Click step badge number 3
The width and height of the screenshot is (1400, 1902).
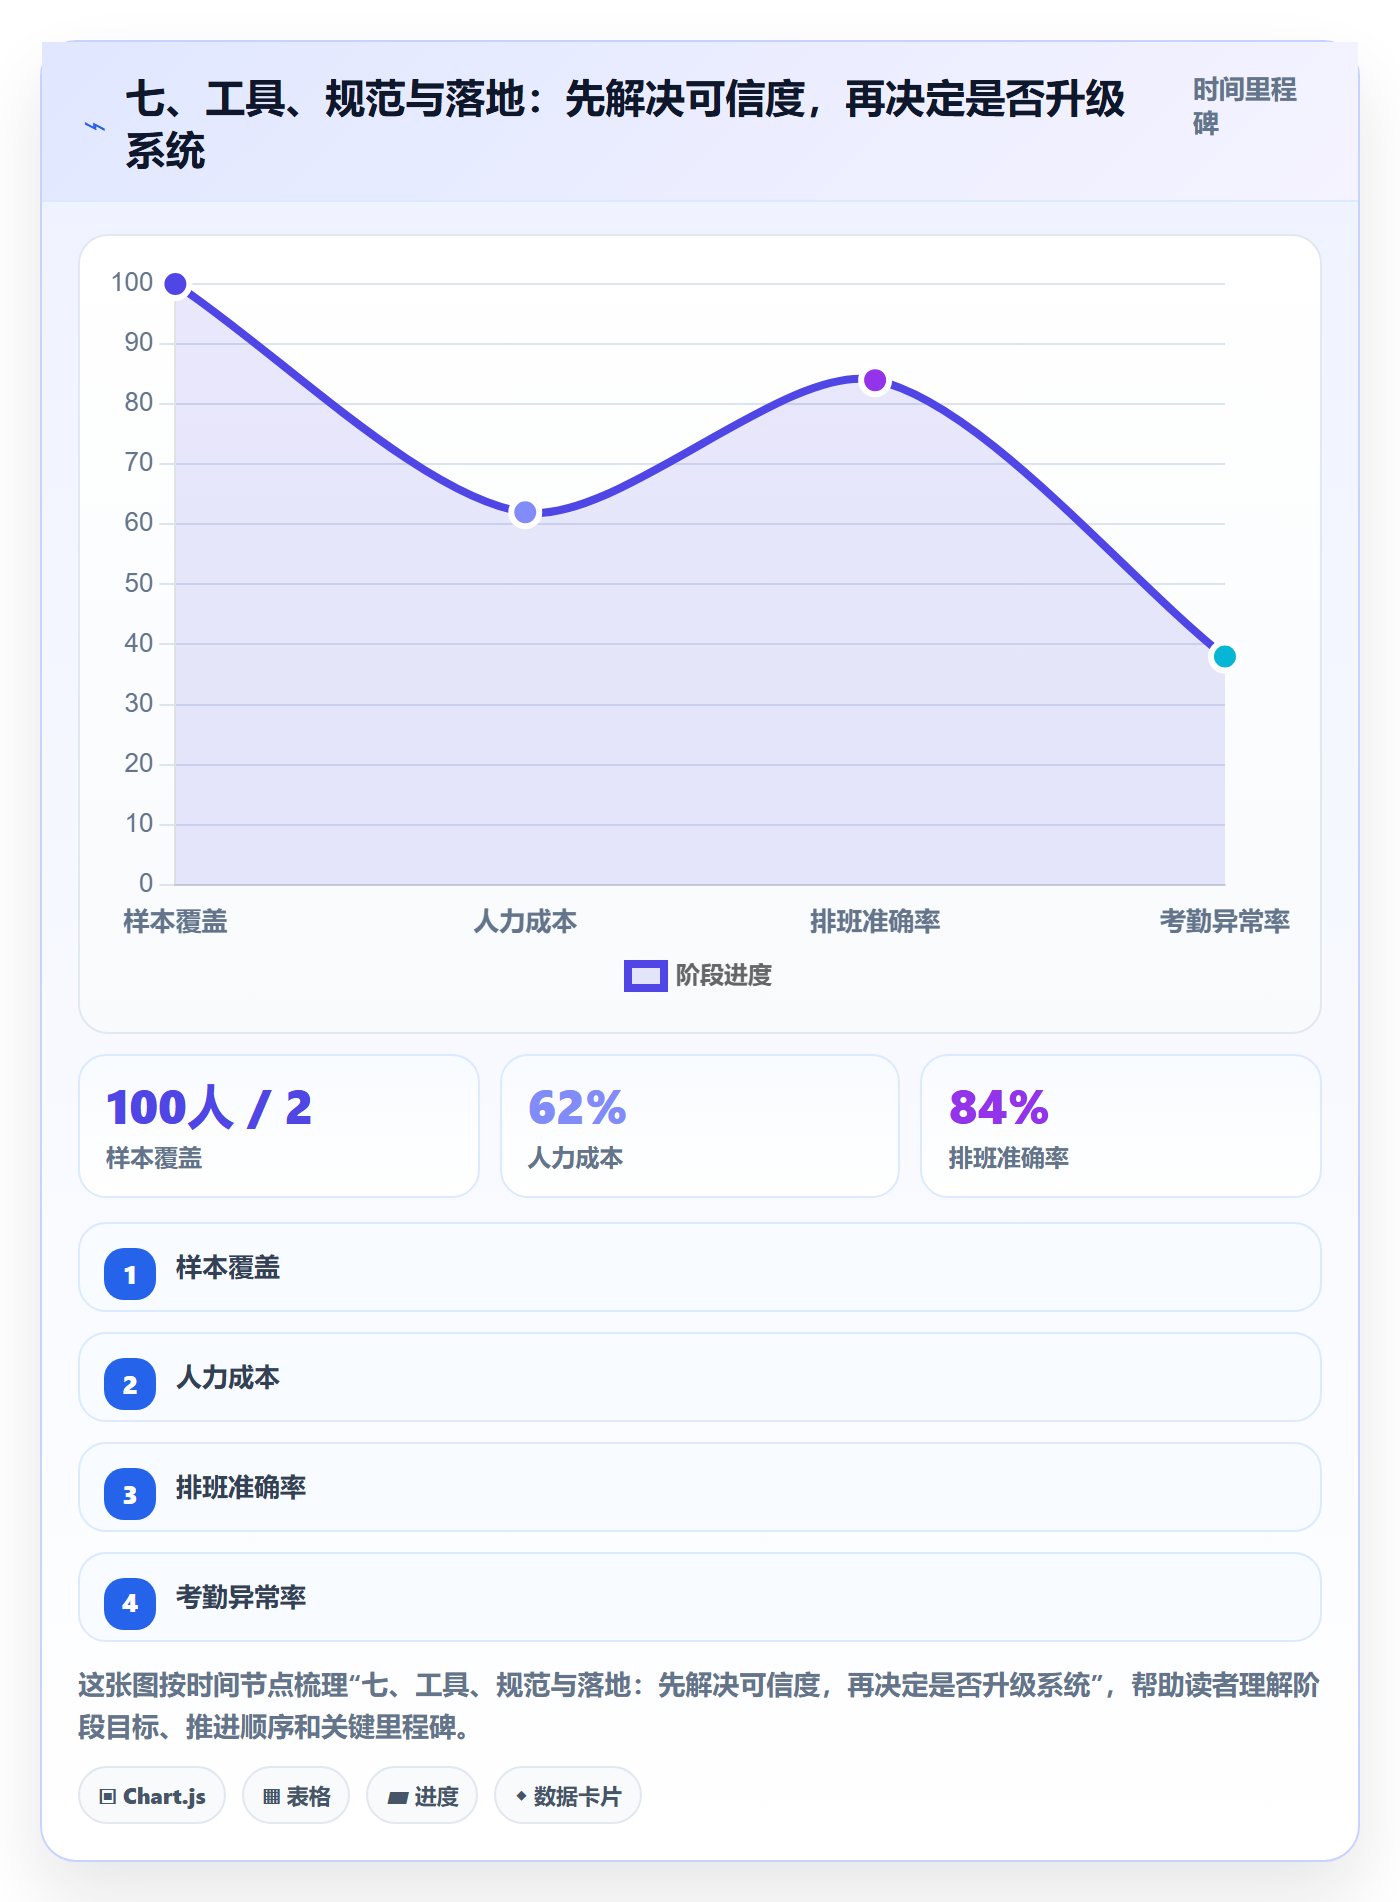coord(130,1494)
